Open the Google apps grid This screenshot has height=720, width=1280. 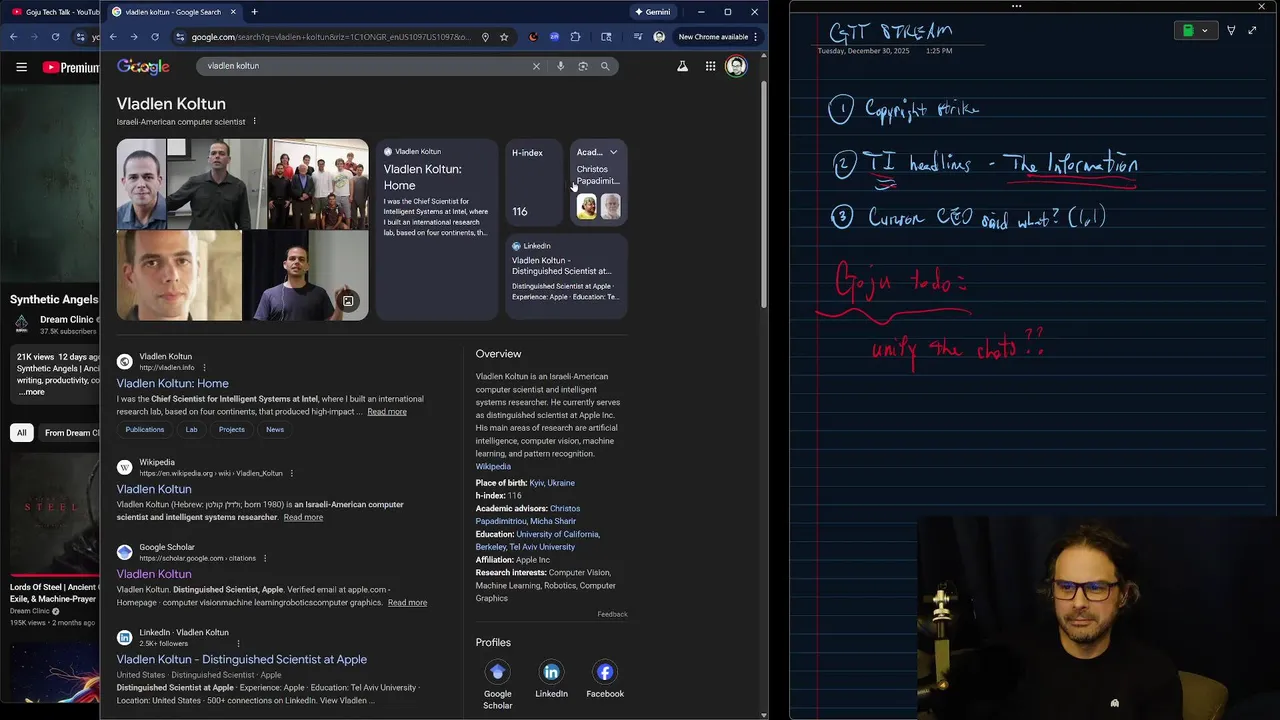coord(710,66)
